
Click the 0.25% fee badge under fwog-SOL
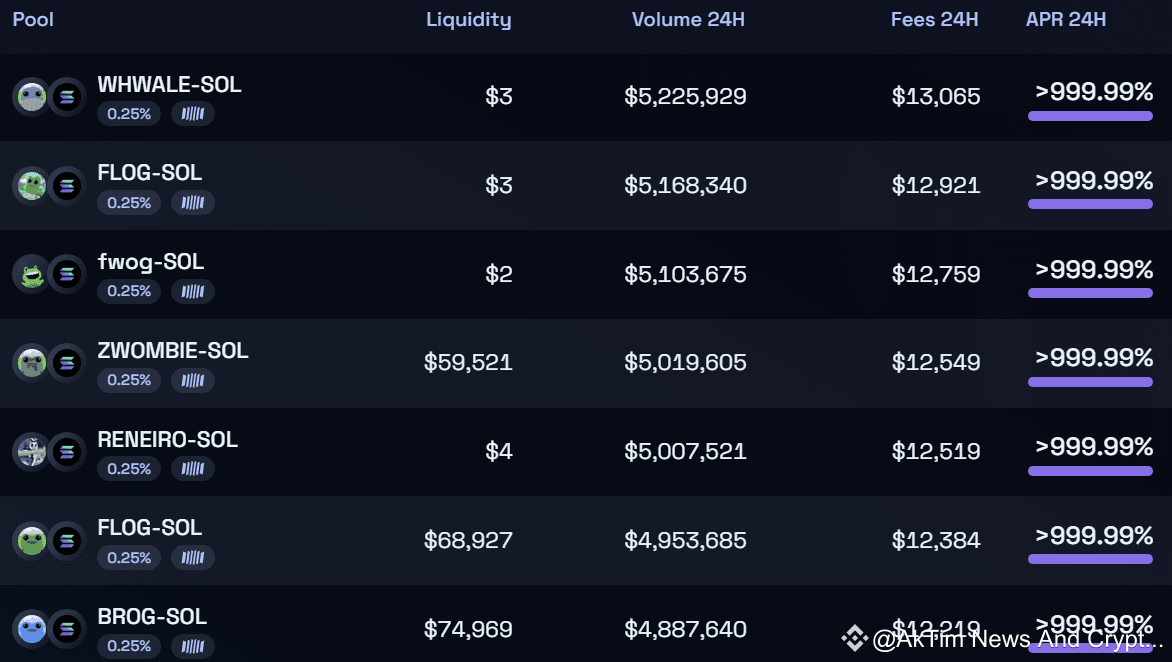tap(129, 291)
